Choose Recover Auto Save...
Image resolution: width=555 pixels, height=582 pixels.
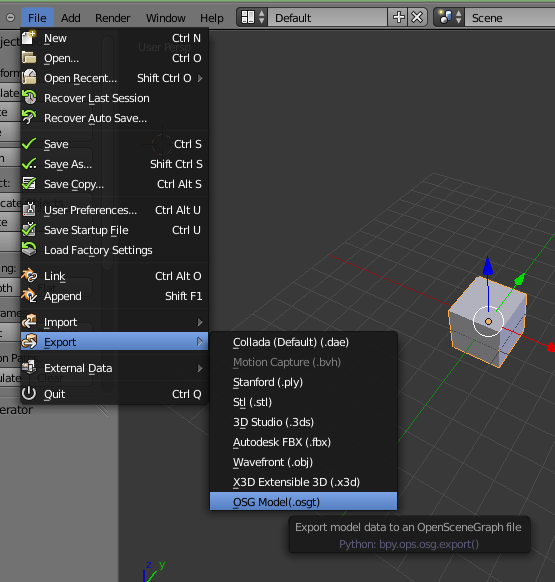114,118
